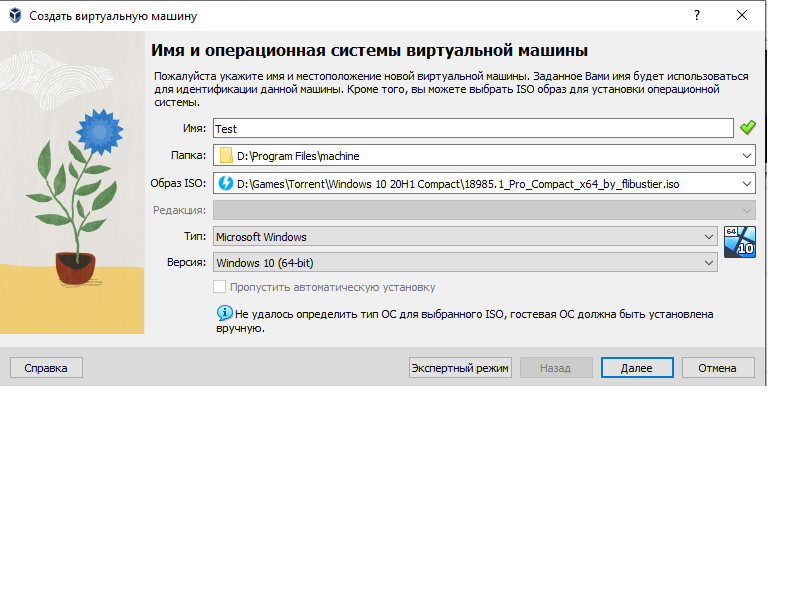Click the Справка button
800x600 pixels.
pyautogui.click(x=46, y=368)
